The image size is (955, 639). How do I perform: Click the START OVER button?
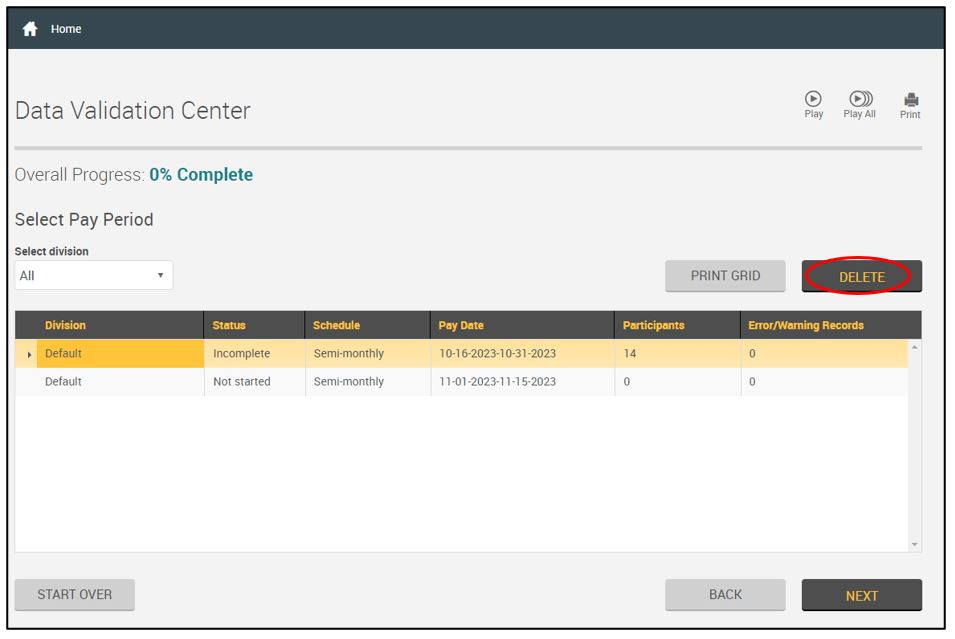point(75,594)
